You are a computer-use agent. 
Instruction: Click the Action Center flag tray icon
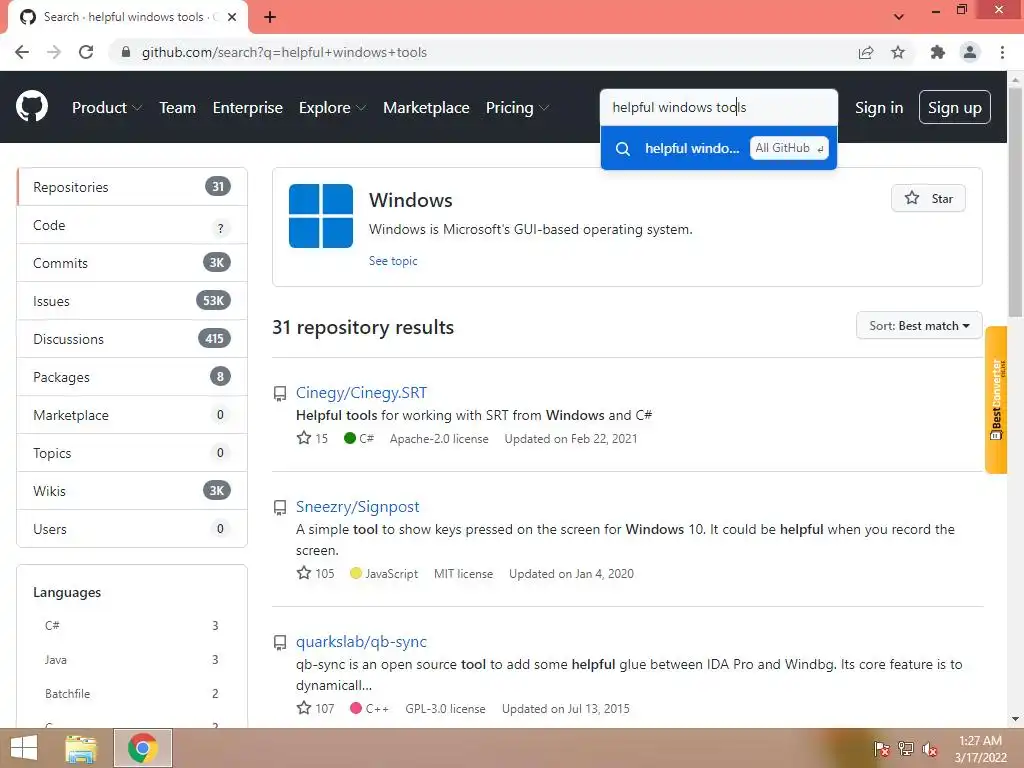click(x=882, y=749)
